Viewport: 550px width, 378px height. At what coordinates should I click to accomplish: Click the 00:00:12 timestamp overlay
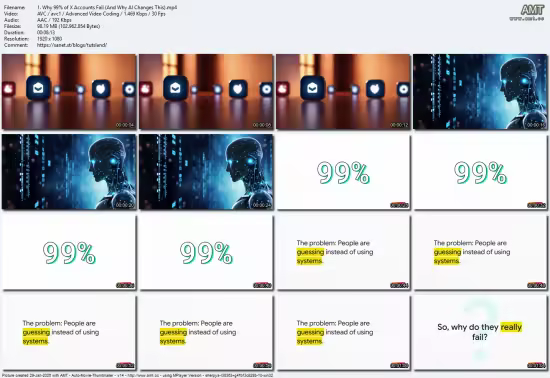coord(399,125)
